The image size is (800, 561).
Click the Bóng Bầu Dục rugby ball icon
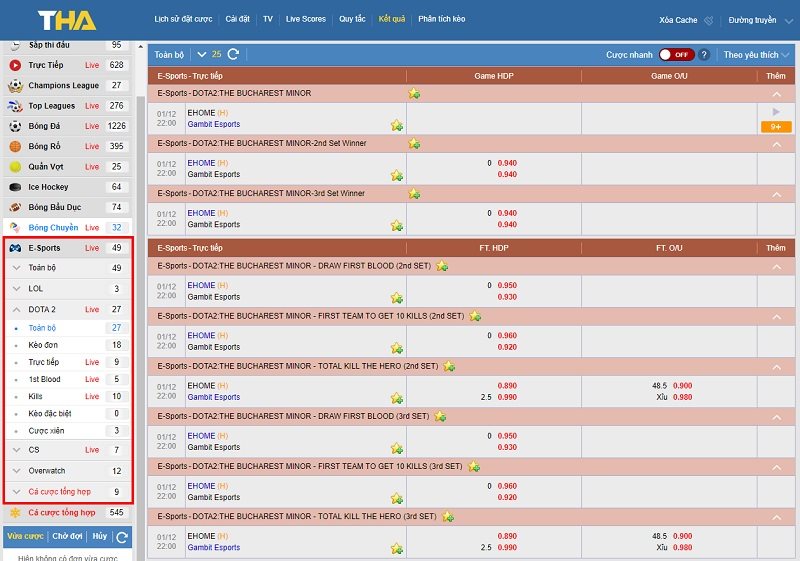tap(15, 208)
